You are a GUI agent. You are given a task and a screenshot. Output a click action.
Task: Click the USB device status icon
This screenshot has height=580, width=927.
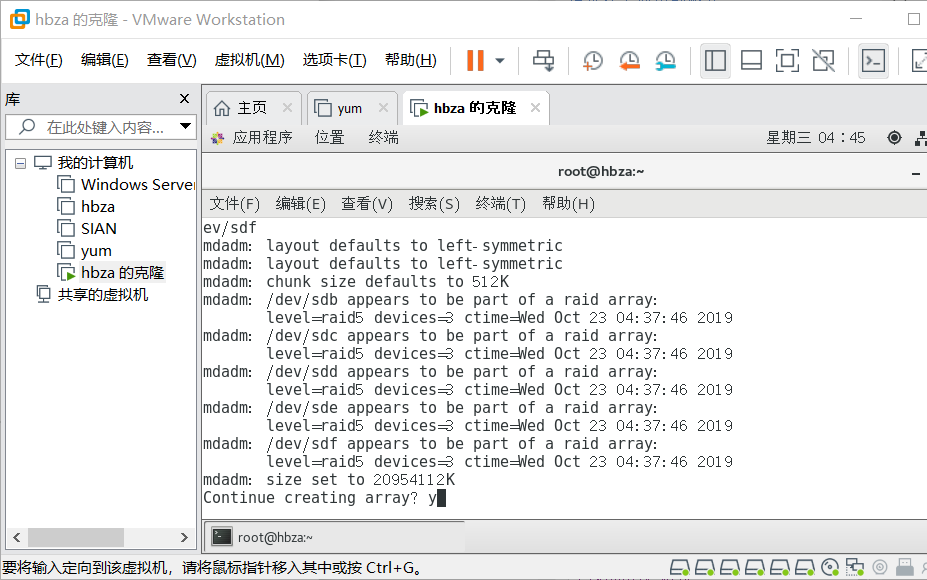905,568
